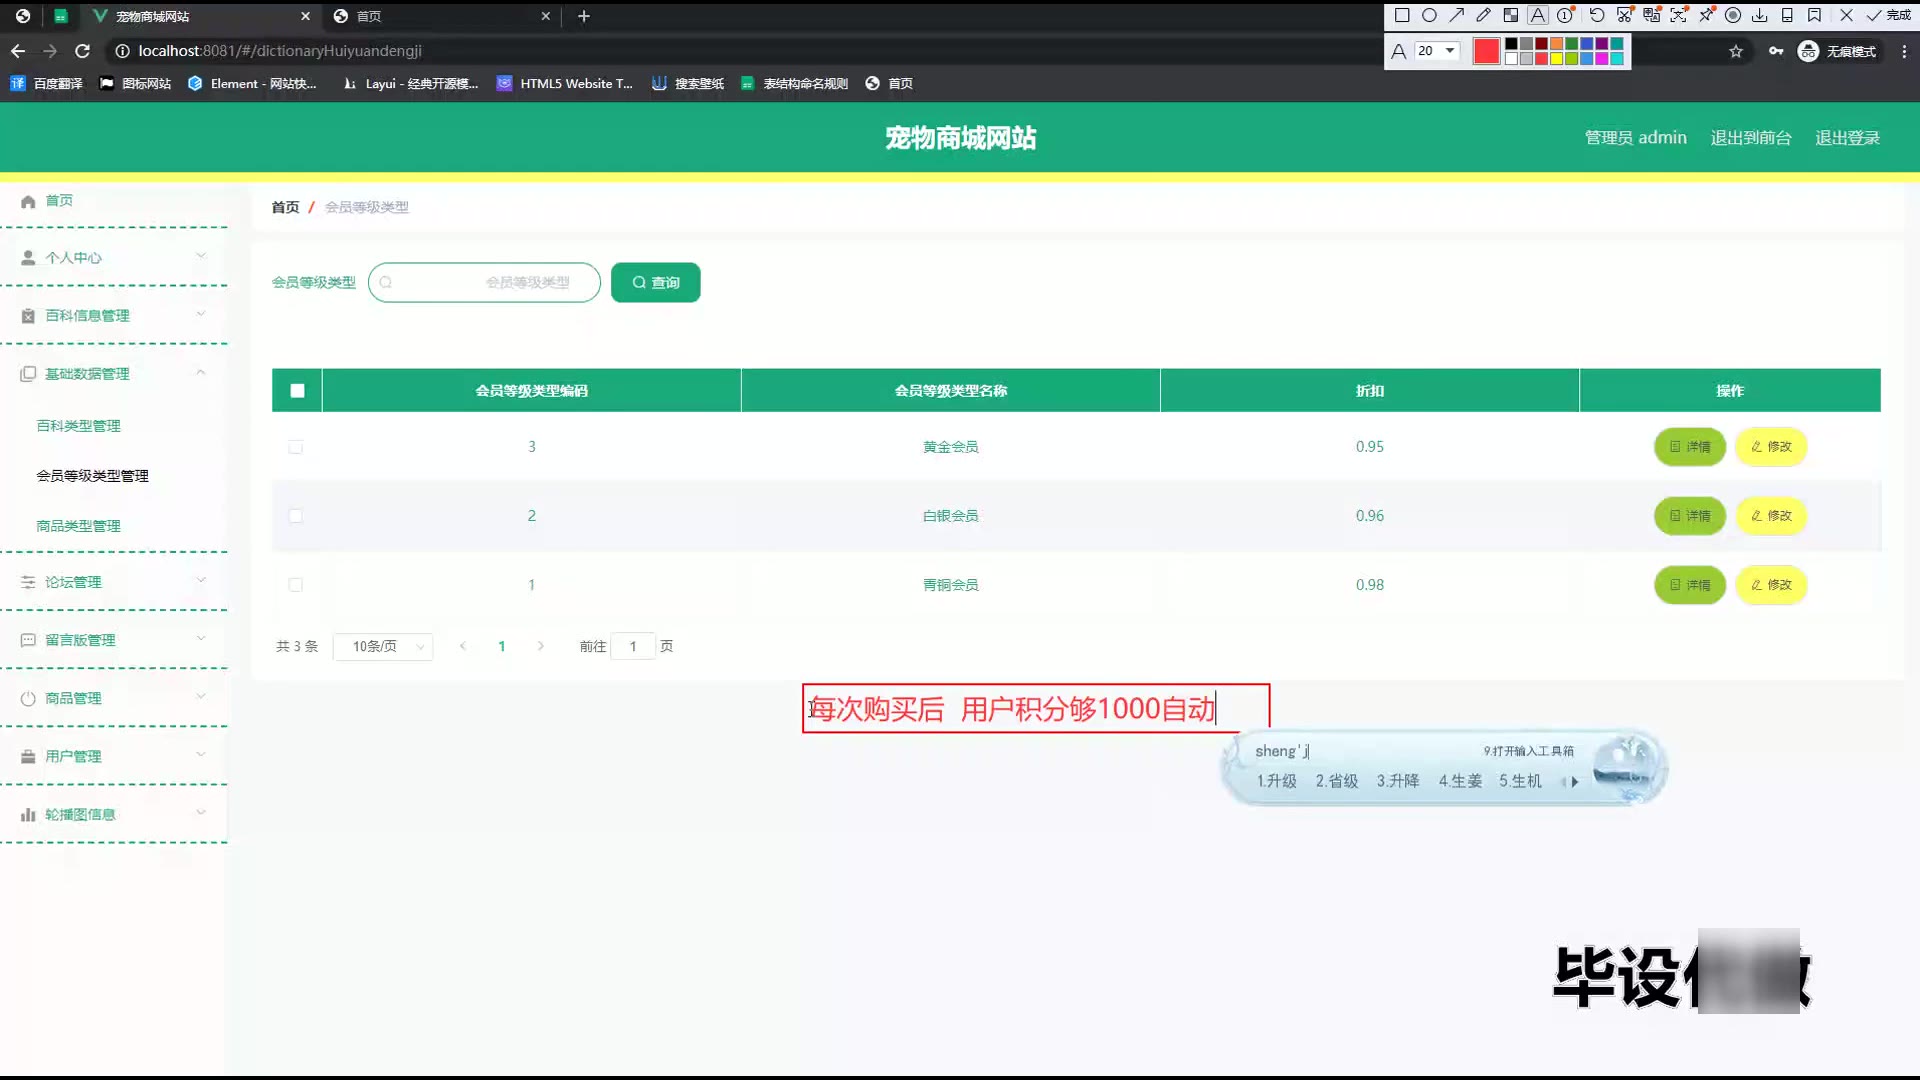Undo the last annotation
The width and height of the screenshot is (1920, 1080).
pos(1597,15)
